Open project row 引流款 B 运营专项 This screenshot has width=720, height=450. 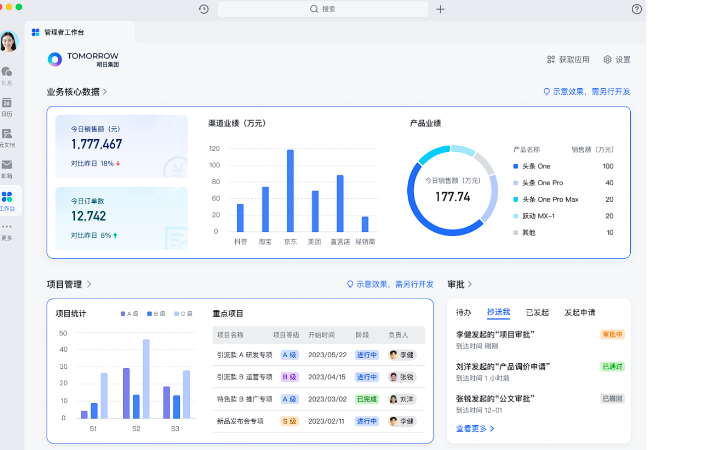319,377
